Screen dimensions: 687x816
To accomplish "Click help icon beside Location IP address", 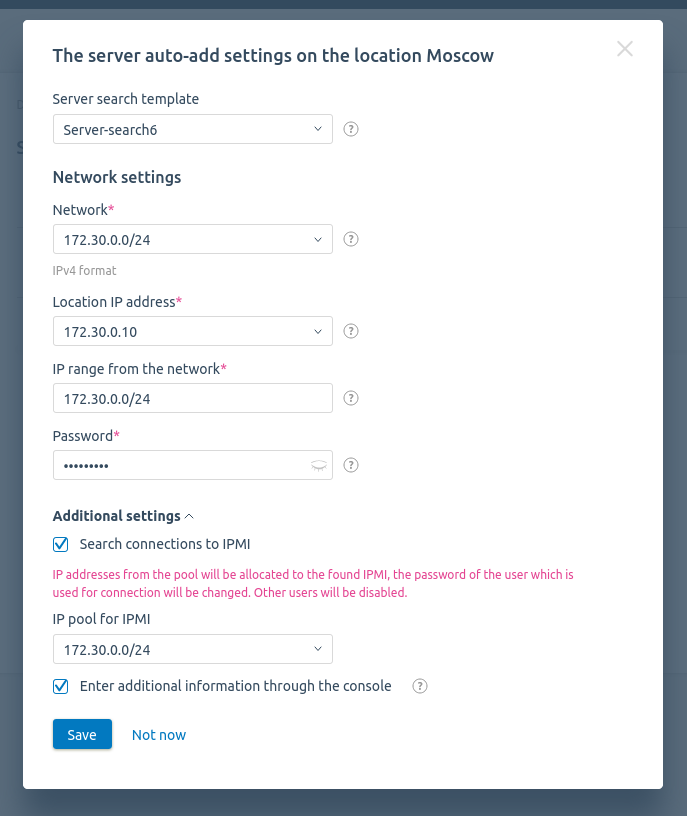I will 351,332.
